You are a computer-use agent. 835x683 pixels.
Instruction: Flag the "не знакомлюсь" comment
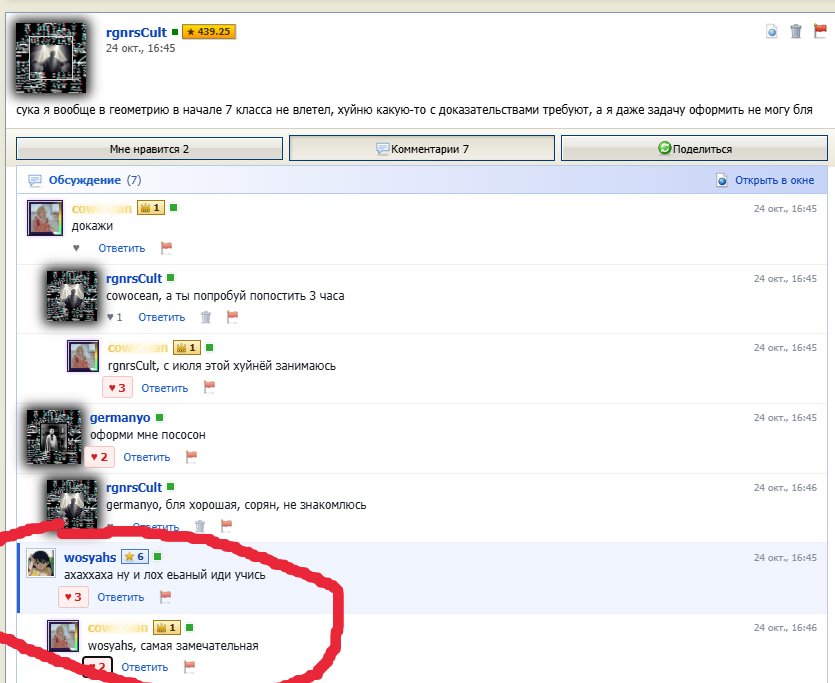226,526
